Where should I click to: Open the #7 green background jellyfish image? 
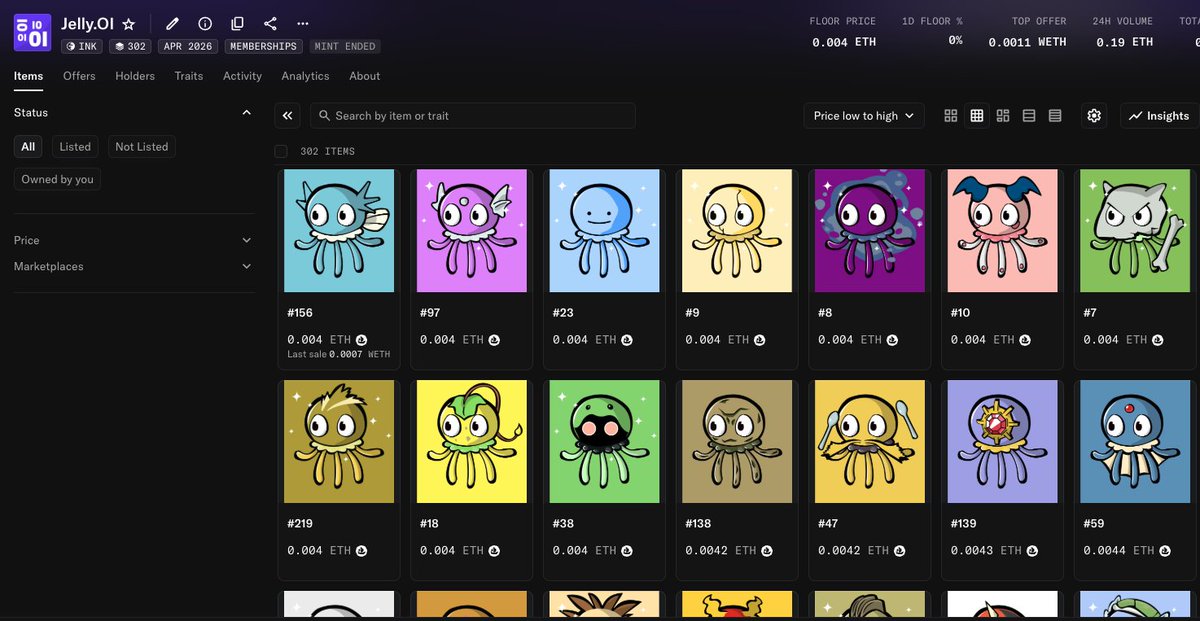[1135, 231]
